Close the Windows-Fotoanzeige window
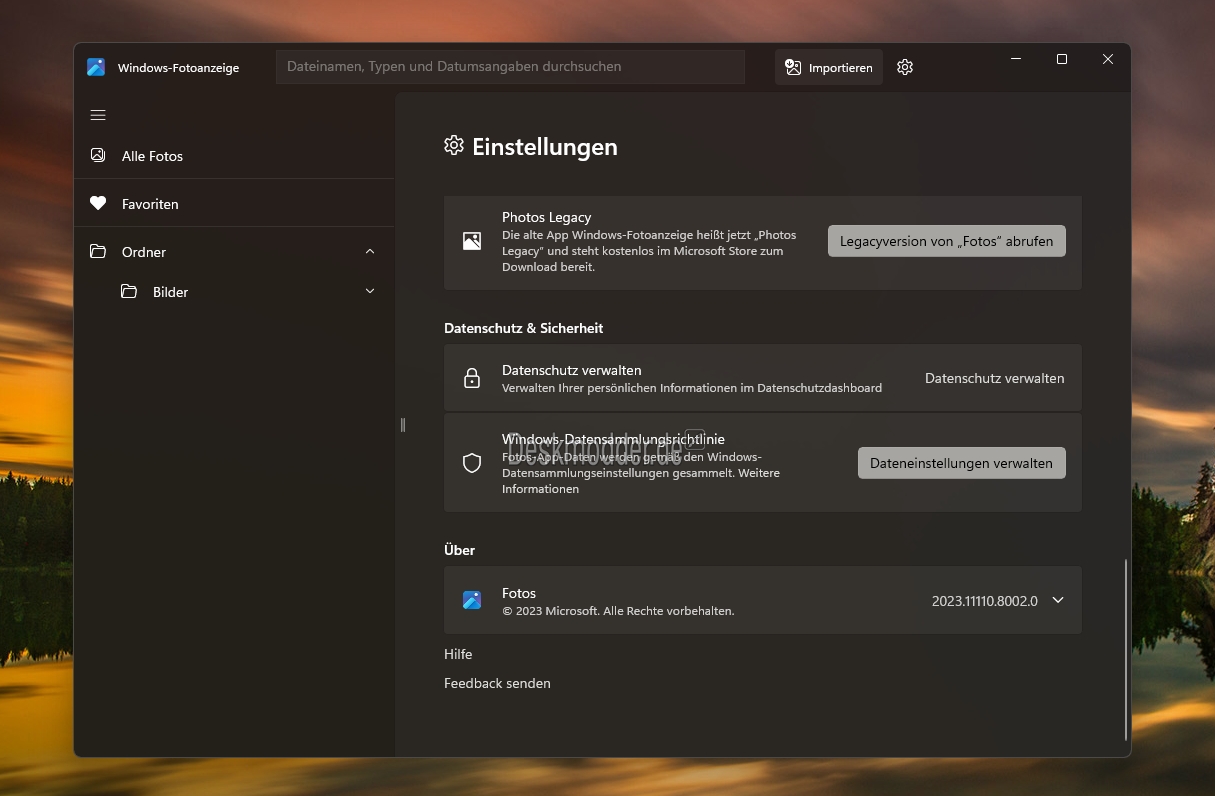 point(1108,59)
